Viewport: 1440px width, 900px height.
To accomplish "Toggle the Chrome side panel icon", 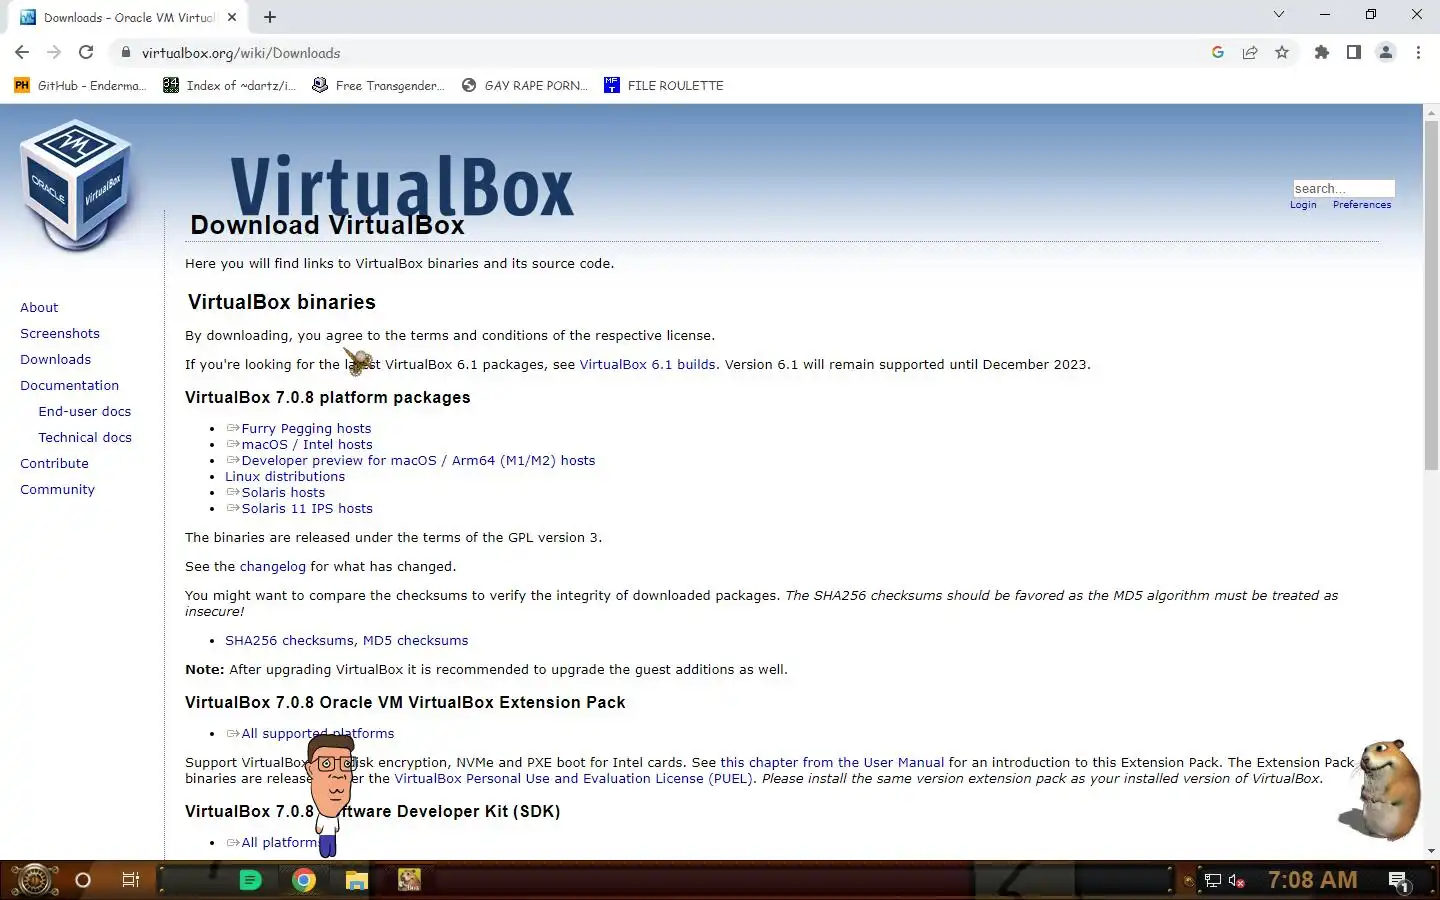I will tap(1353, 53).
